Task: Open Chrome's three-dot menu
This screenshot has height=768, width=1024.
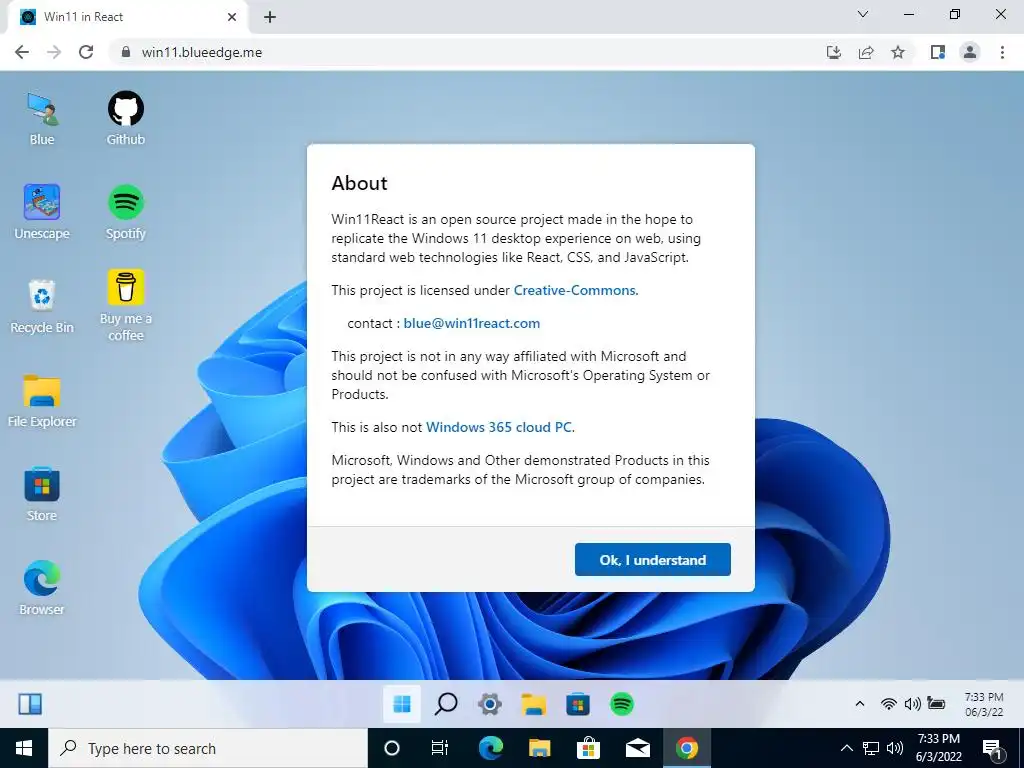Action: (1002, 52)
